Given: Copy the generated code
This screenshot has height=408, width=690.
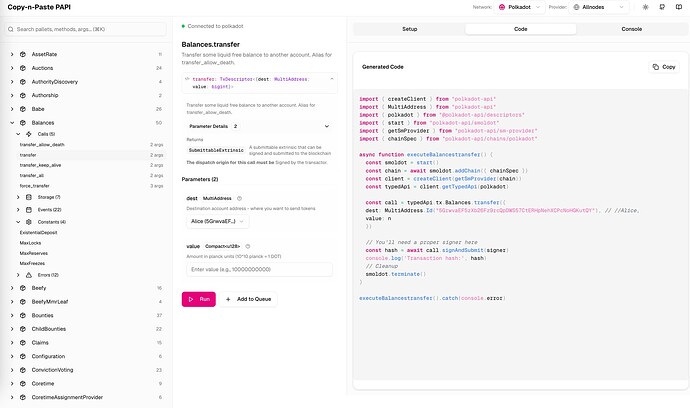Looking at the screenshot, I should click(x=664, y=67).
